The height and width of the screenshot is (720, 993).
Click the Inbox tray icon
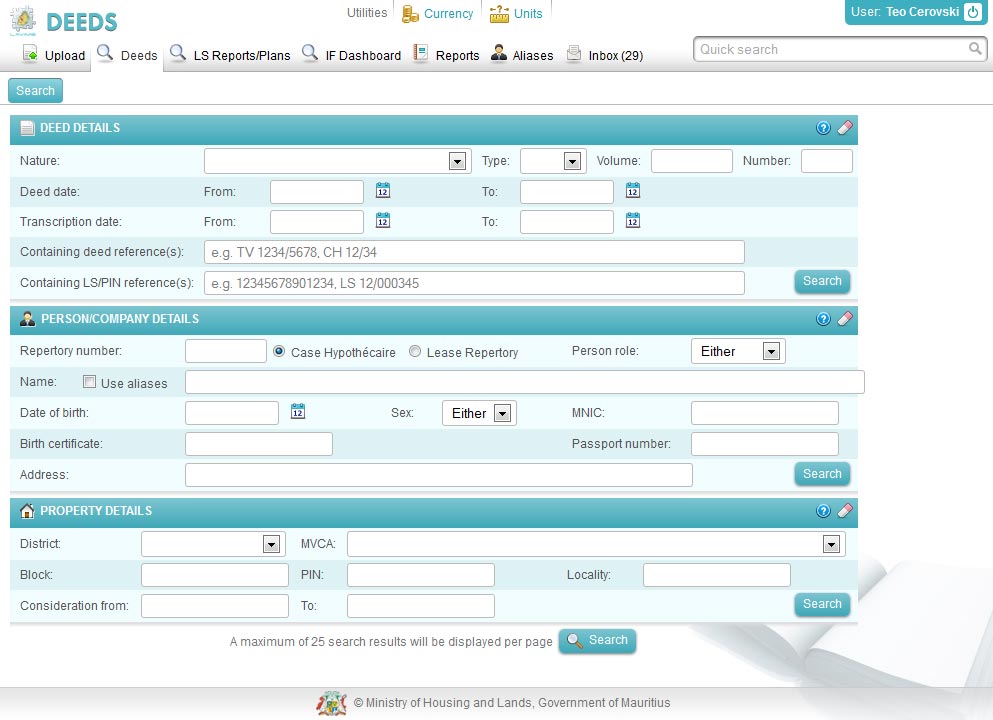(x=574, y=53)
